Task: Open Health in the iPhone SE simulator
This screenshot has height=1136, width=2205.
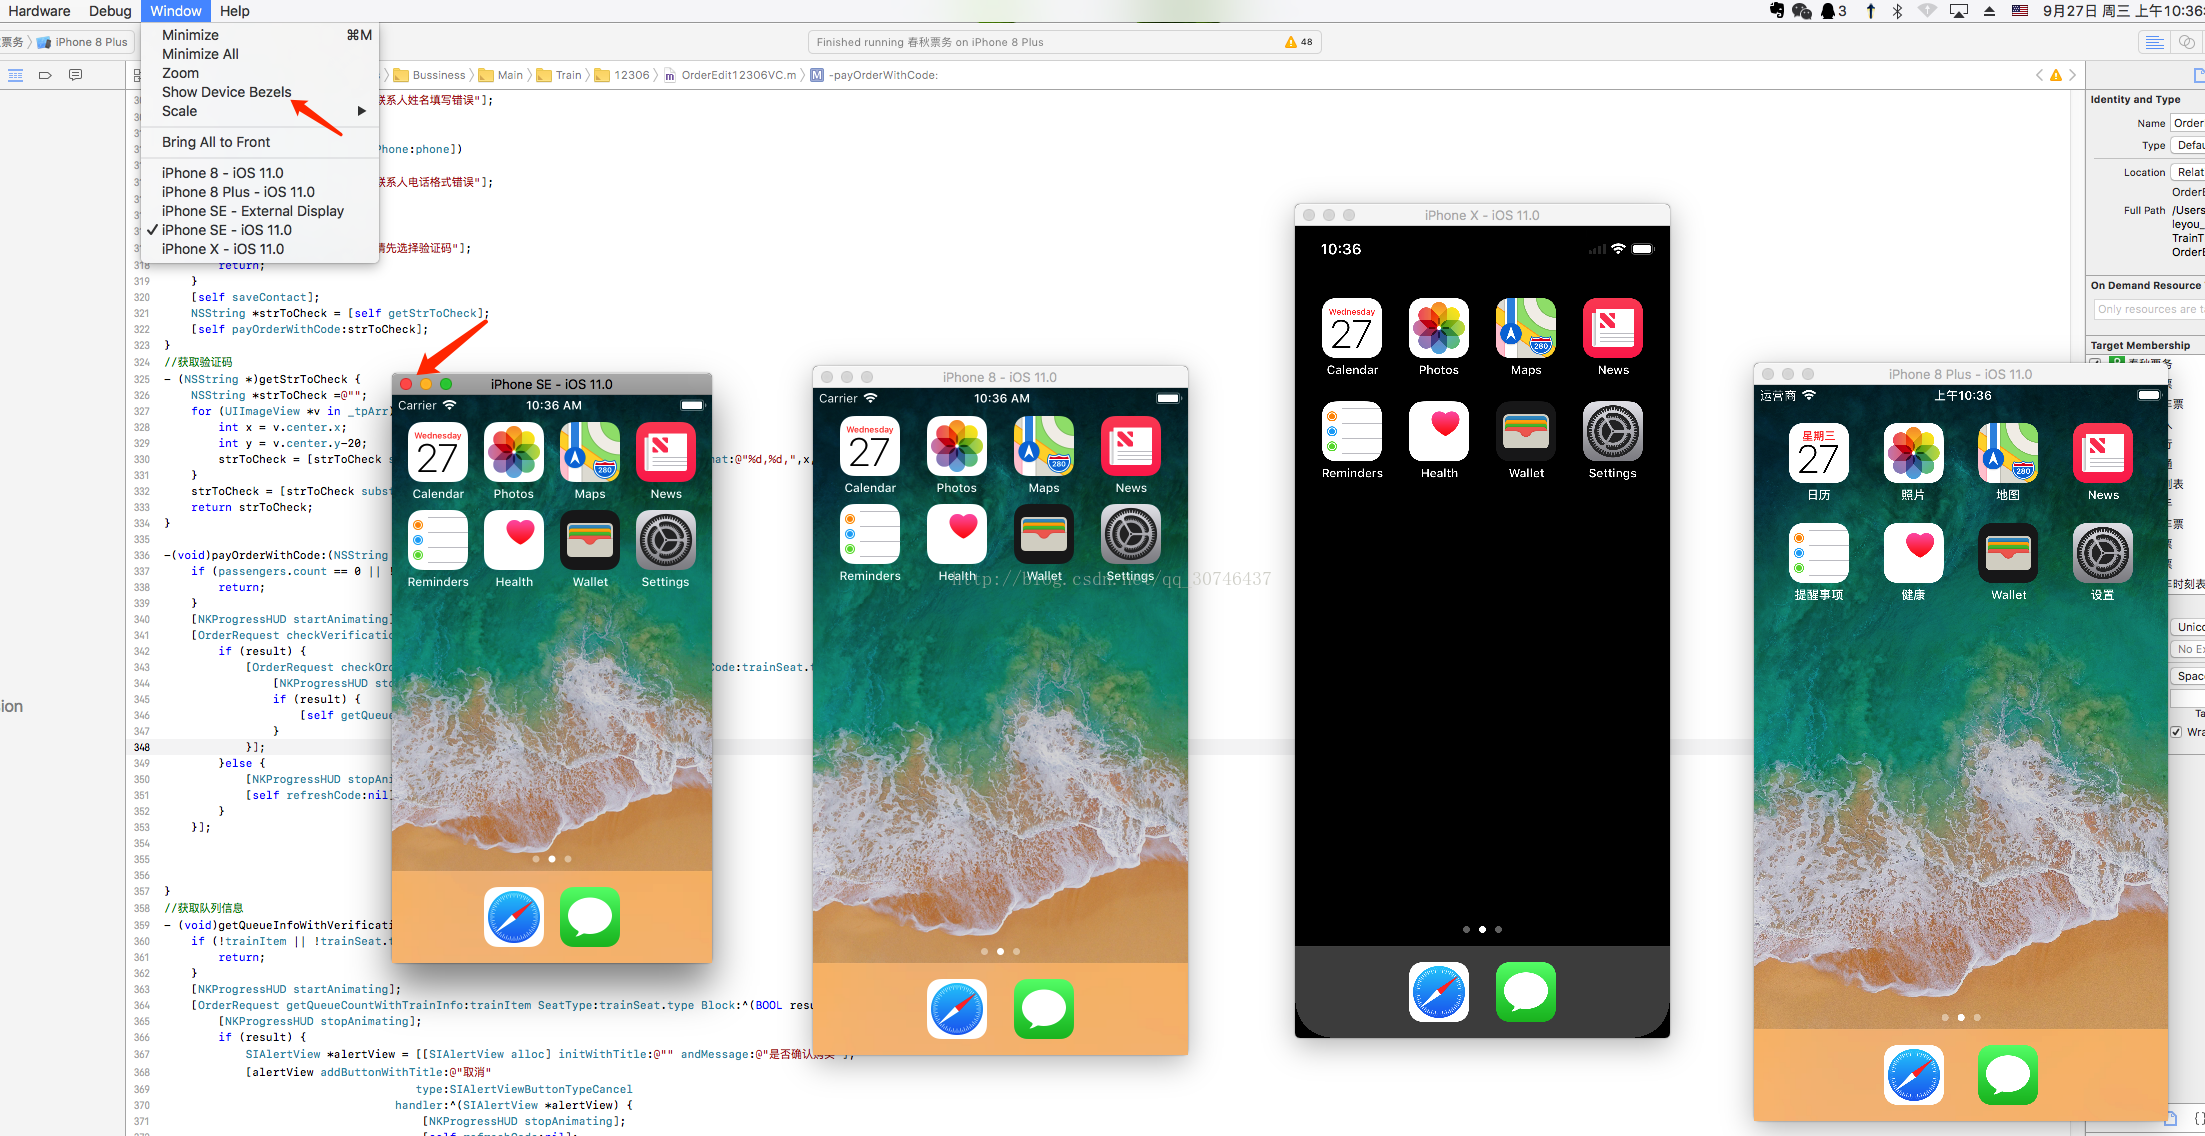Action: pos(514,540)
